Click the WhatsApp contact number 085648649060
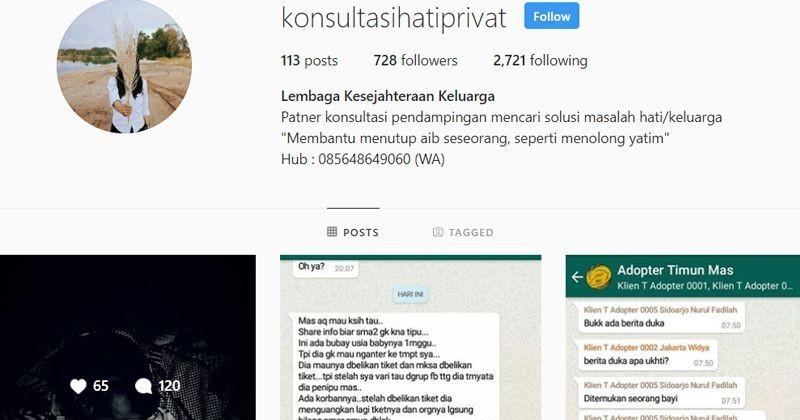Image resolution: width=800 pixels, height=420 pixels. pos(364,159)
